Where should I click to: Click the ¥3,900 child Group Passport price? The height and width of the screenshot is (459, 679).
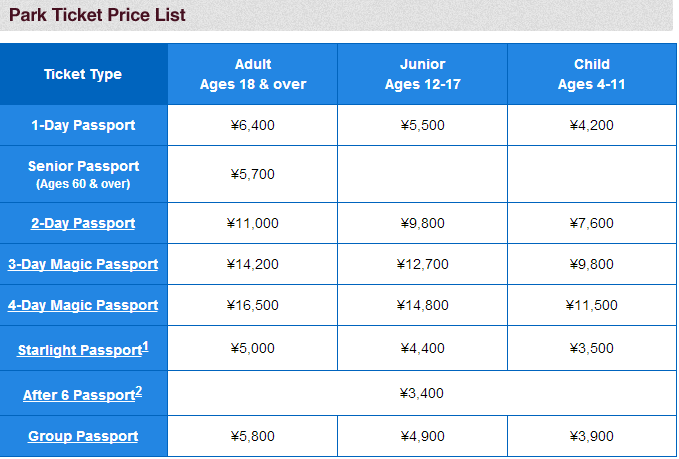tap(591, 436)
